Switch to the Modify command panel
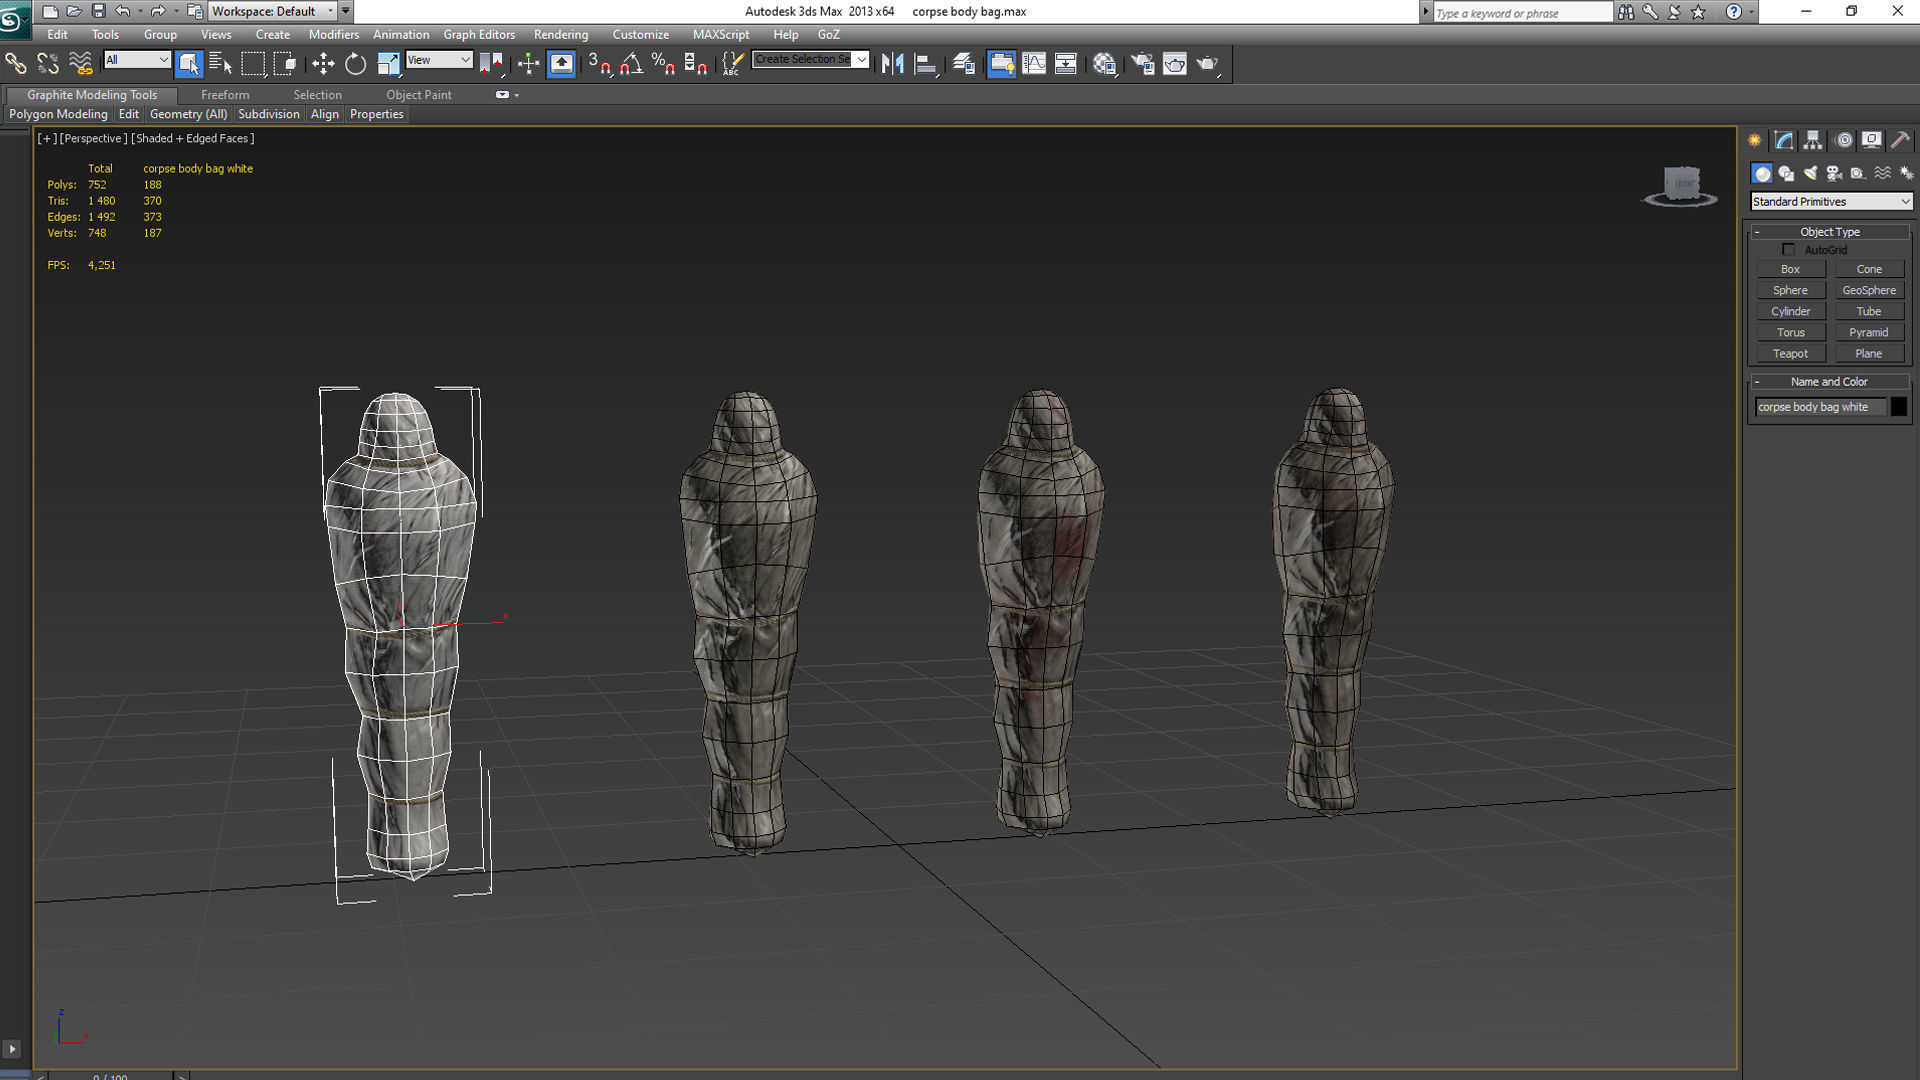Screen dimensions: 1920x1080 coord(1784,141)
